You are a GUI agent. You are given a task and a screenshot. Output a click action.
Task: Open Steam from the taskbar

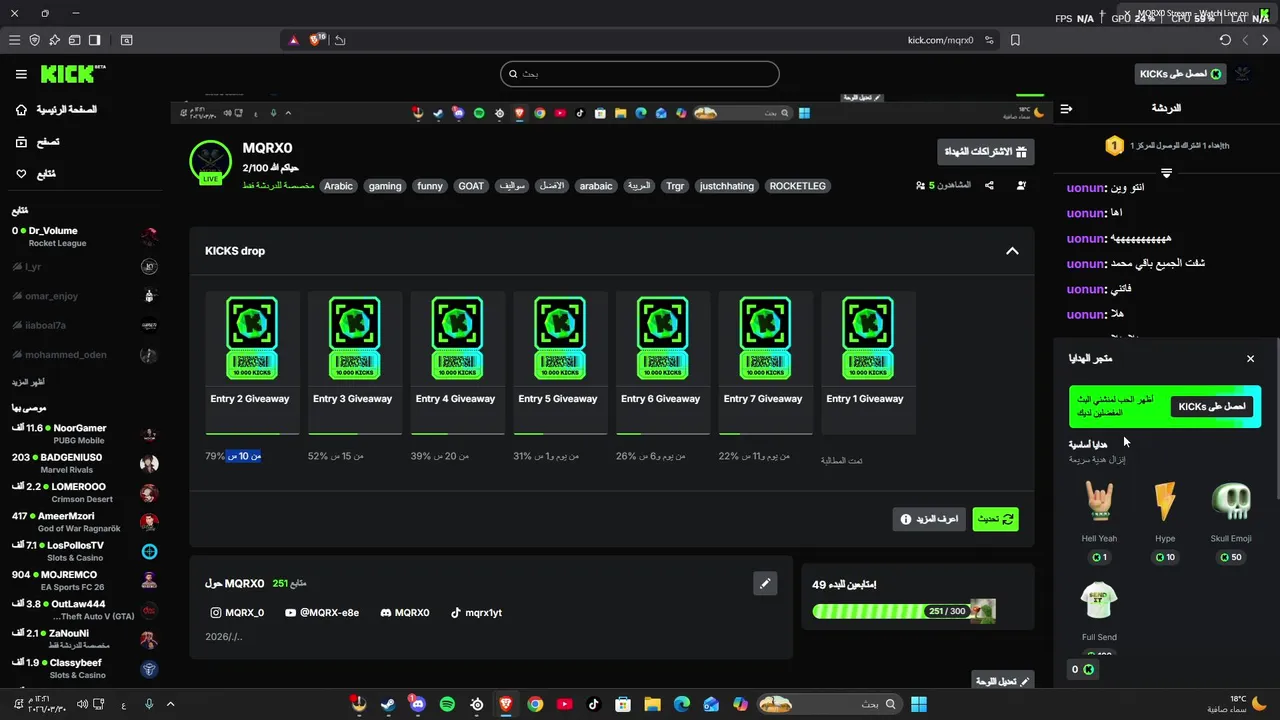point(387,704)
